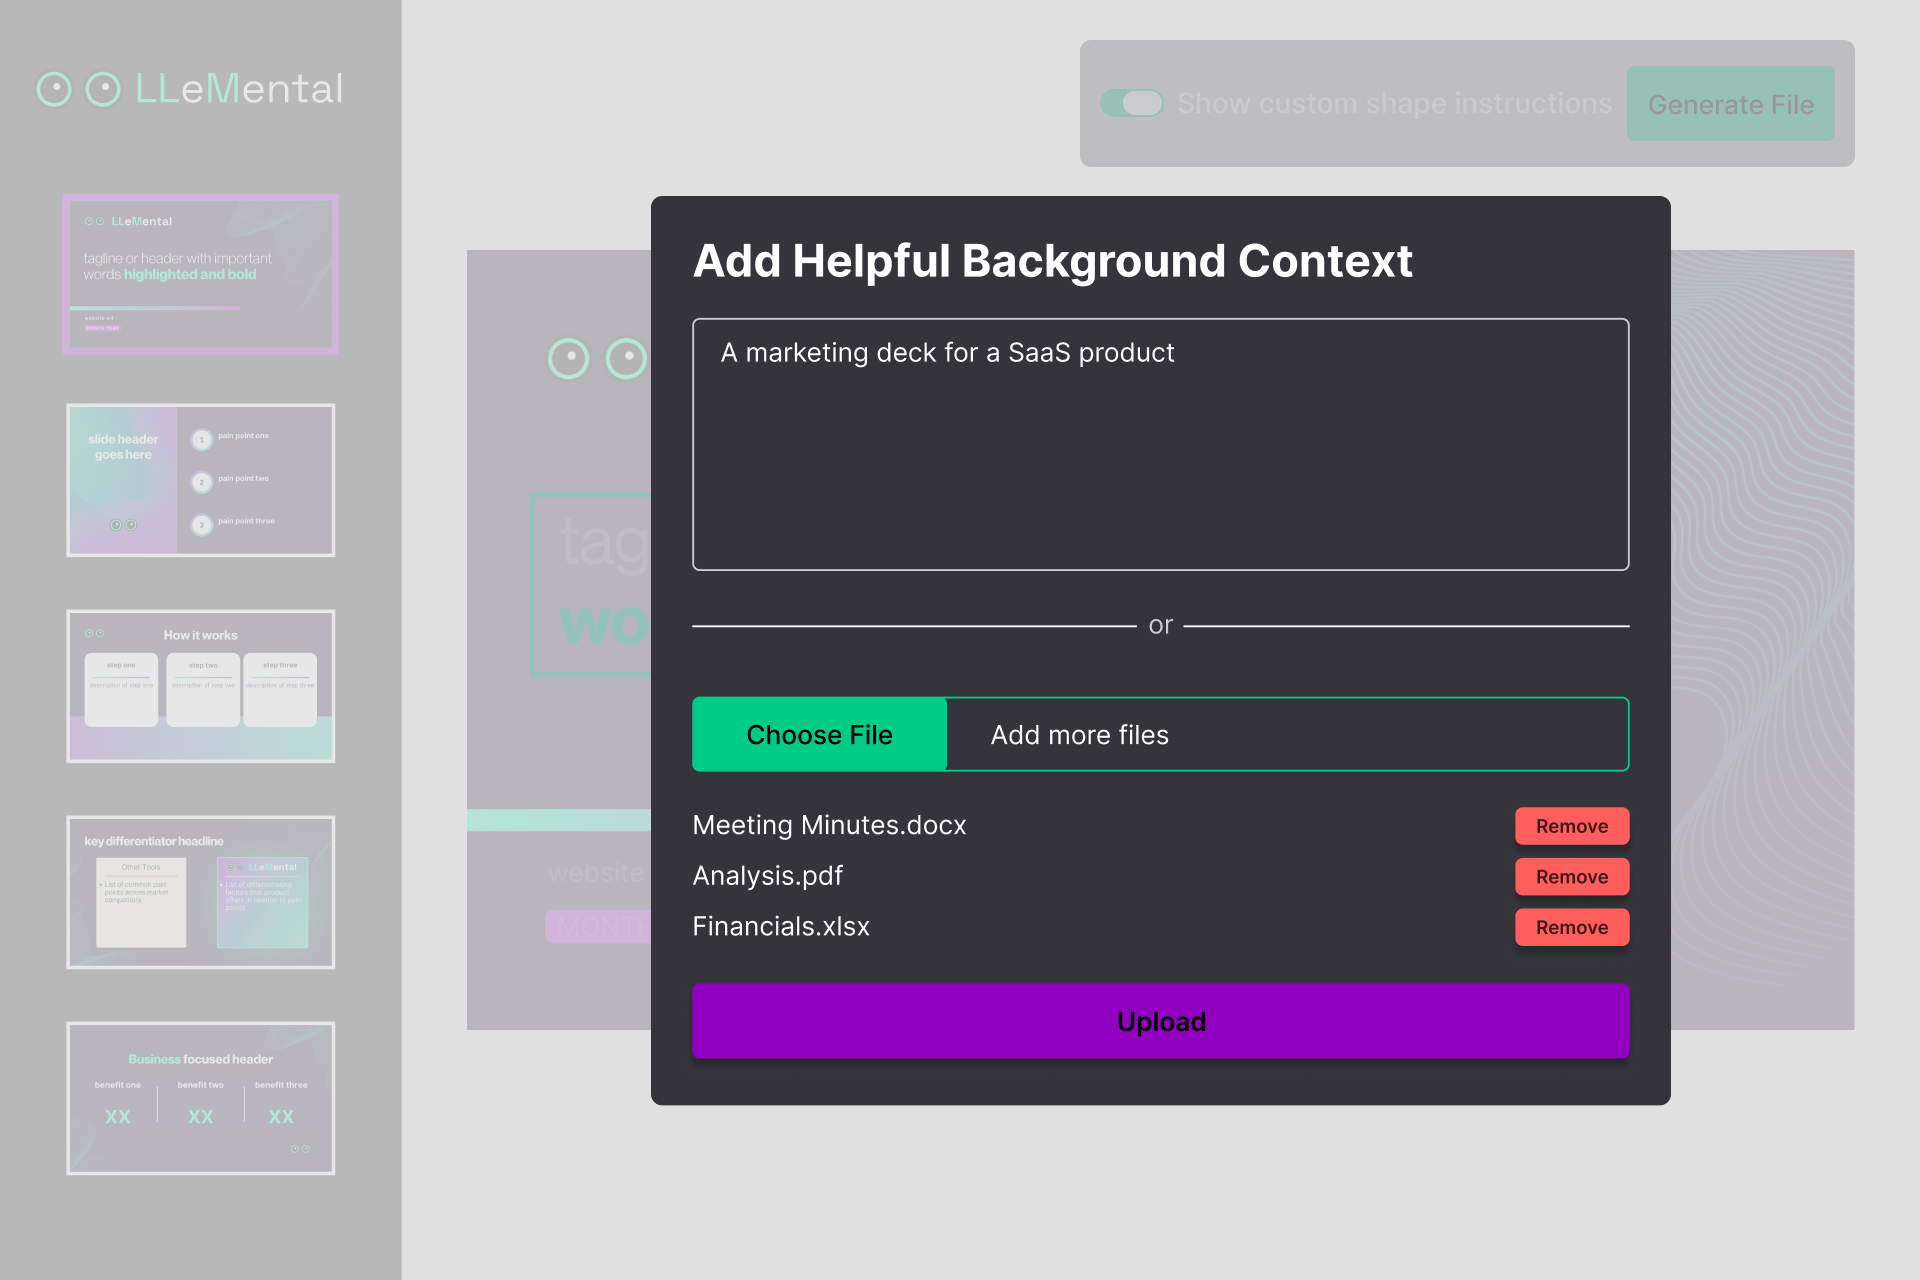Select the 'key differentiator headline' slide thumbnail
The height and width of the screenshot is (1280, 1920).
pyautogui.click(x=200, y=892)
